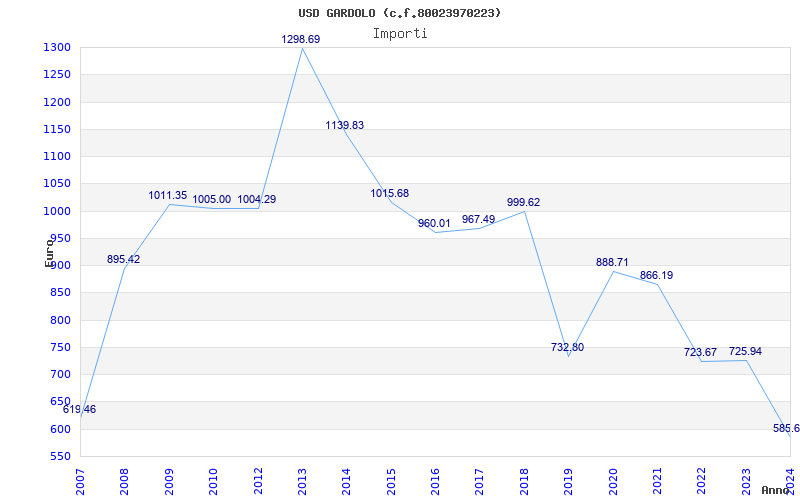800x500 pixels.
Task: Click the data label 967.49
Action: click(x=479, y=219)
